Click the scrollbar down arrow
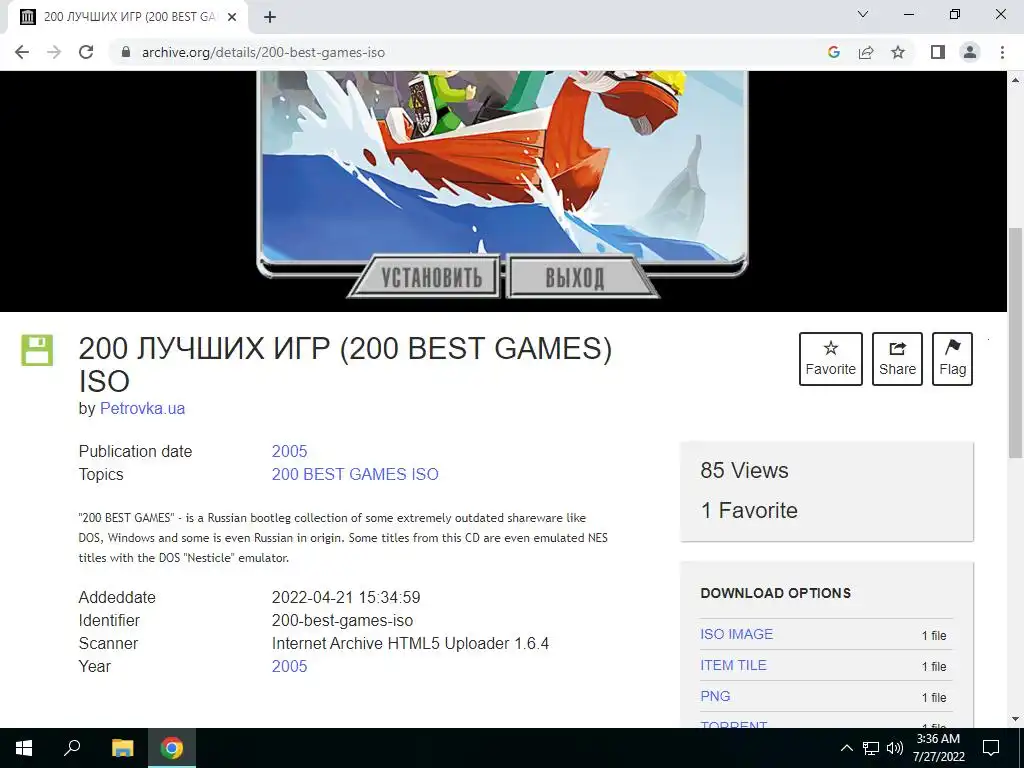Image resolution: width=1024 pixels, height=768 pixels. pyautogui.click(x=1016, y=719)
